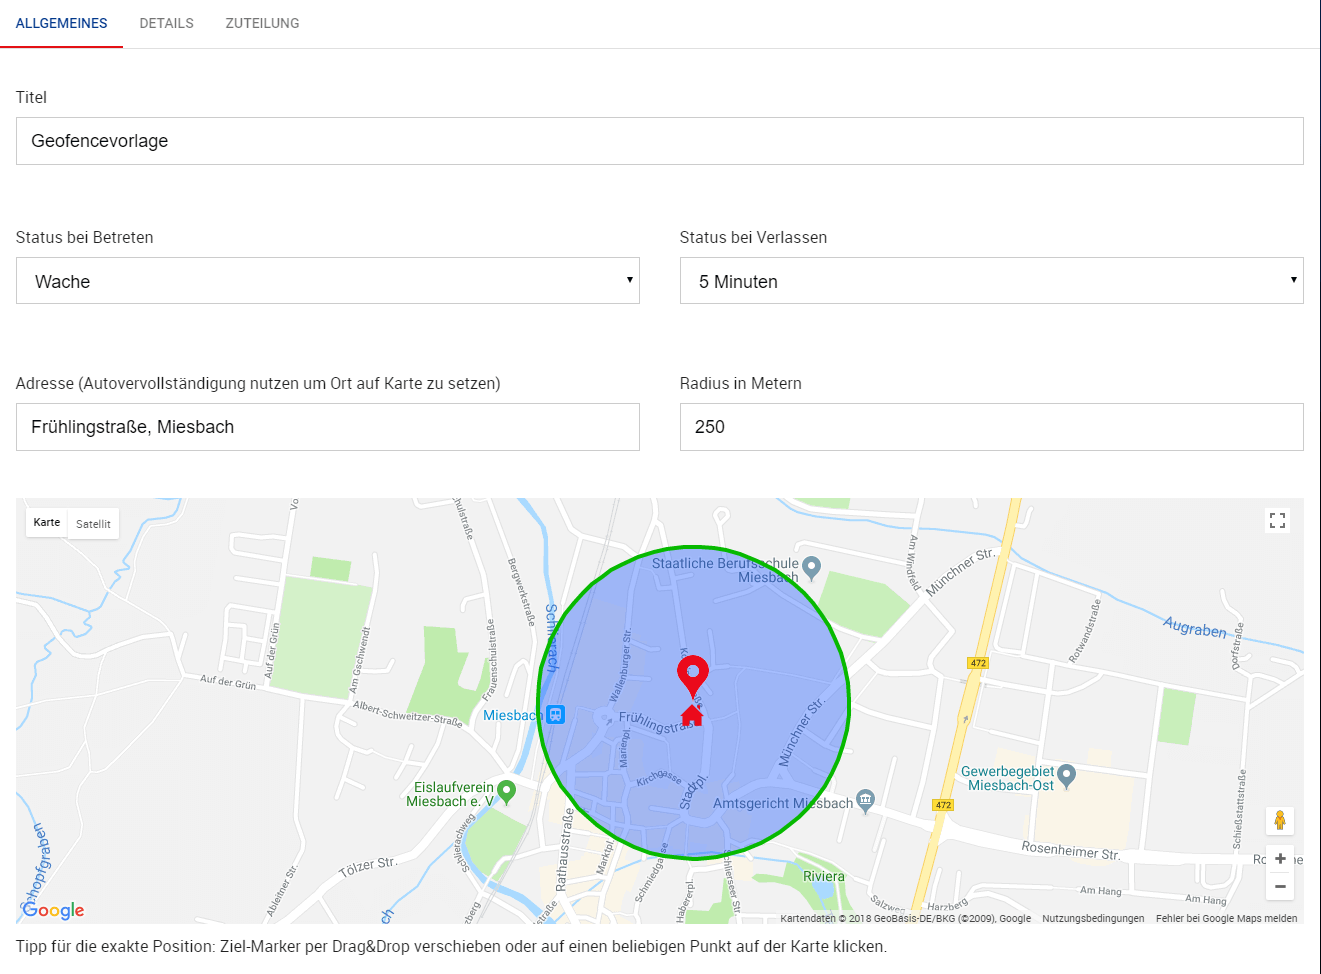
Task: Zoom out on the map
Action: 1280,886
